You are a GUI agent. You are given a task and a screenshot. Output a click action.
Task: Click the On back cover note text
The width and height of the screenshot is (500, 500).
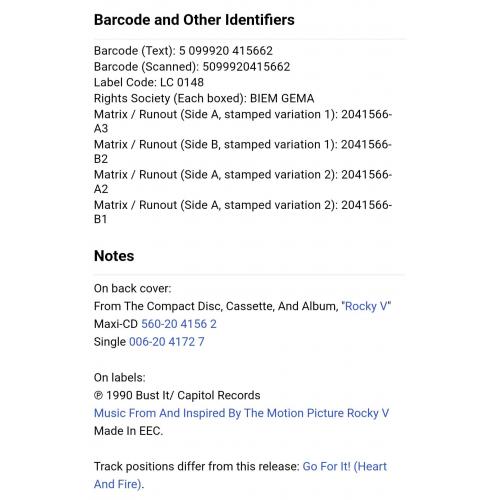(132, 288)
